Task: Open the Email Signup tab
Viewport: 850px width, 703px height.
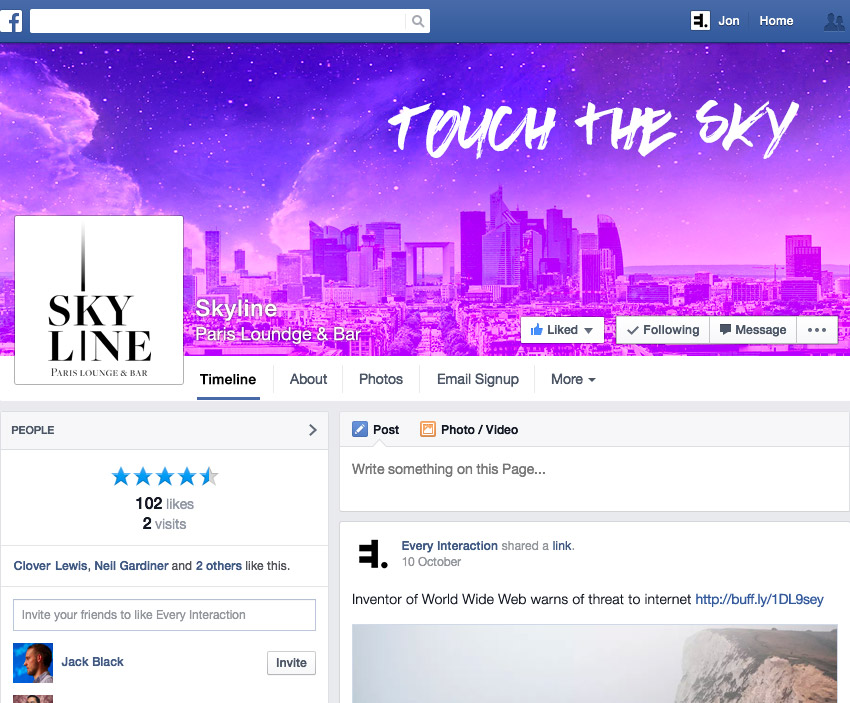Action: pyautogui.click(x=478, y=379)
